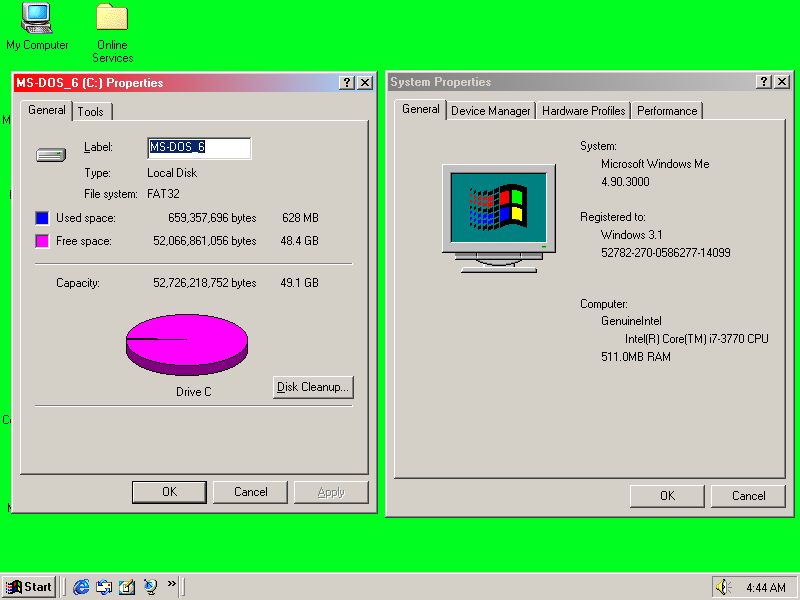Click the "628 MB" used space text

[301, 218]
